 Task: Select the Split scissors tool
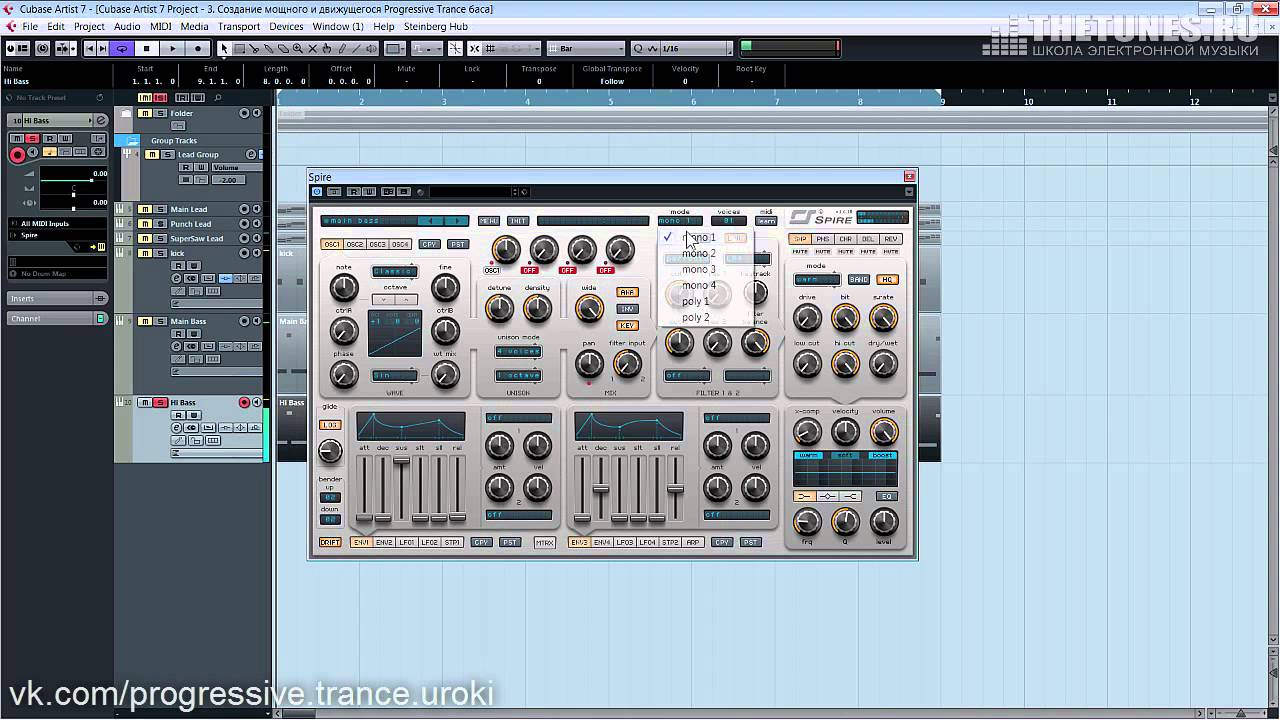point(255,48)
